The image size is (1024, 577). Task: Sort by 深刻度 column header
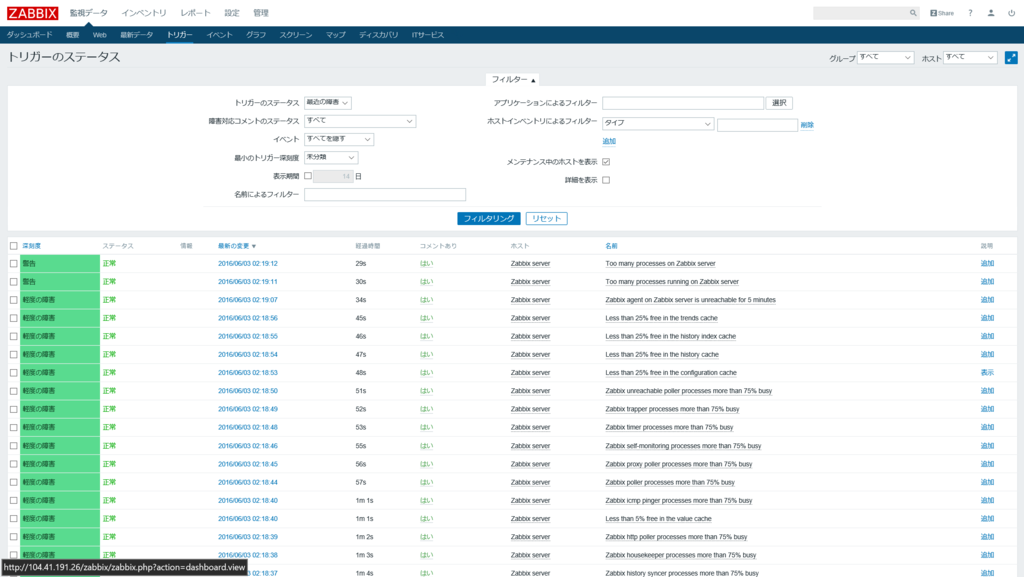click(31, 246)
